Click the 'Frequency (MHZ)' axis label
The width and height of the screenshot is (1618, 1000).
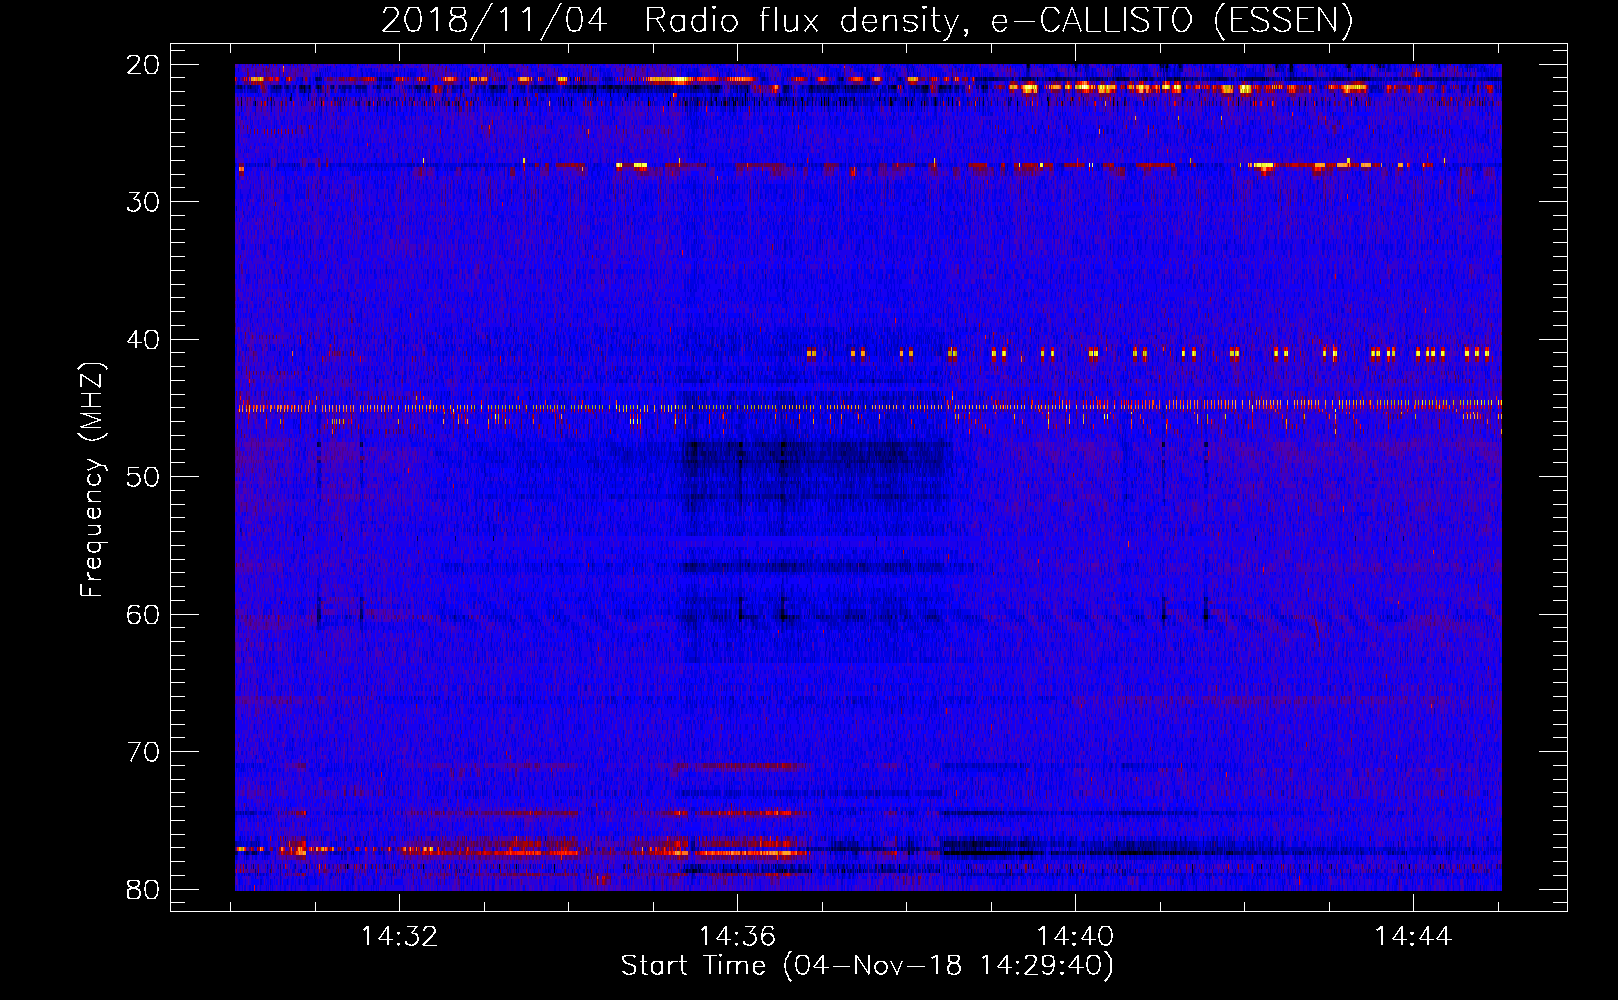[92, 480]
